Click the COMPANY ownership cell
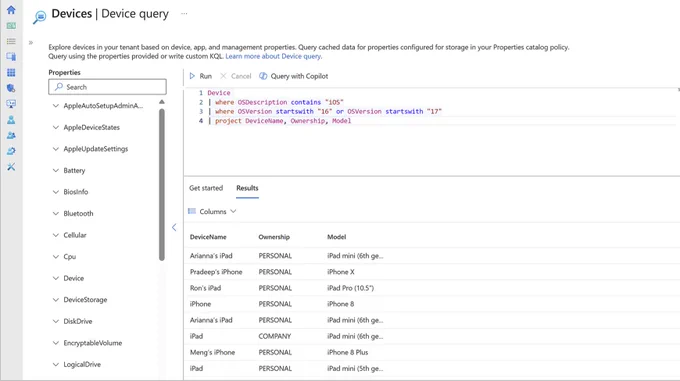The image size is (680, 381). (x=275, y=336)
